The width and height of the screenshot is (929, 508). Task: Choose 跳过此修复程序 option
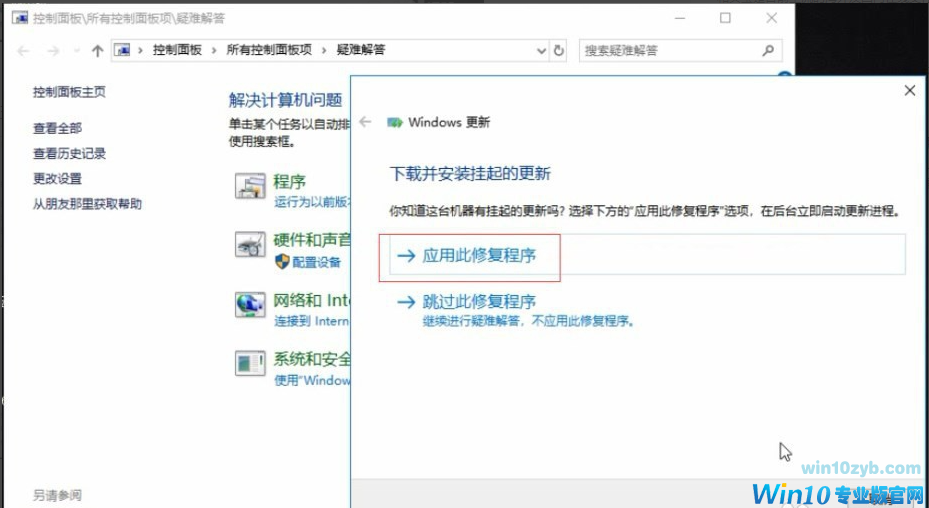(515, 310)
